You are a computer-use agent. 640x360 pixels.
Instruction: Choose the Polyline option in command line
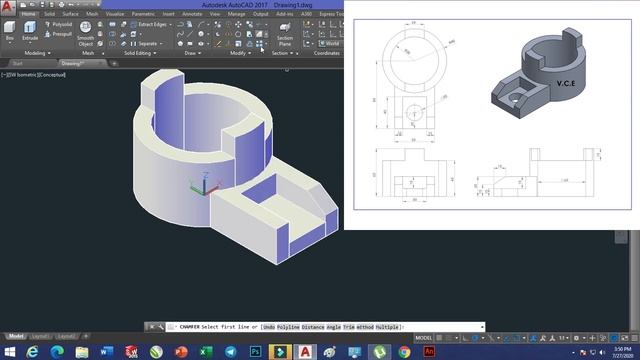pyautogui.click(x=288, y=327)
